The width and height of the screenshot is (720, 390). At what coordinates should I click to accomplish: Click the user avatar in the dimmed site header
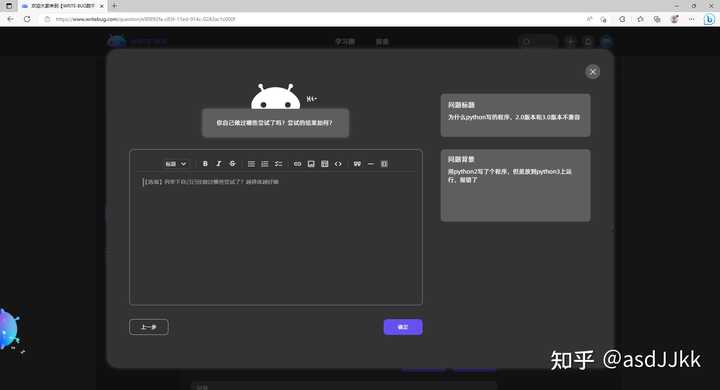tap(606, 42)
